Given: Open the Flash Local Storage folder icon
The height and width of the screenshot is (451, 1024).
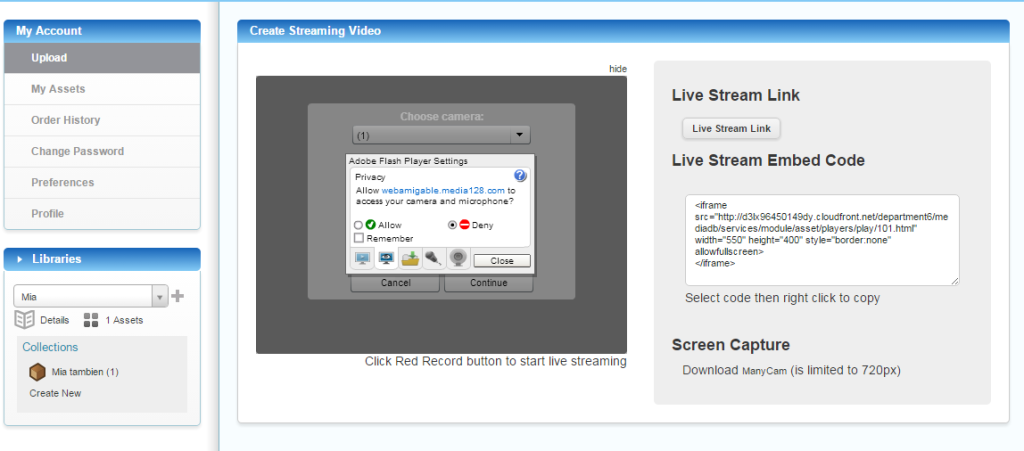Looking at the screenshot, I should [410, 259].
